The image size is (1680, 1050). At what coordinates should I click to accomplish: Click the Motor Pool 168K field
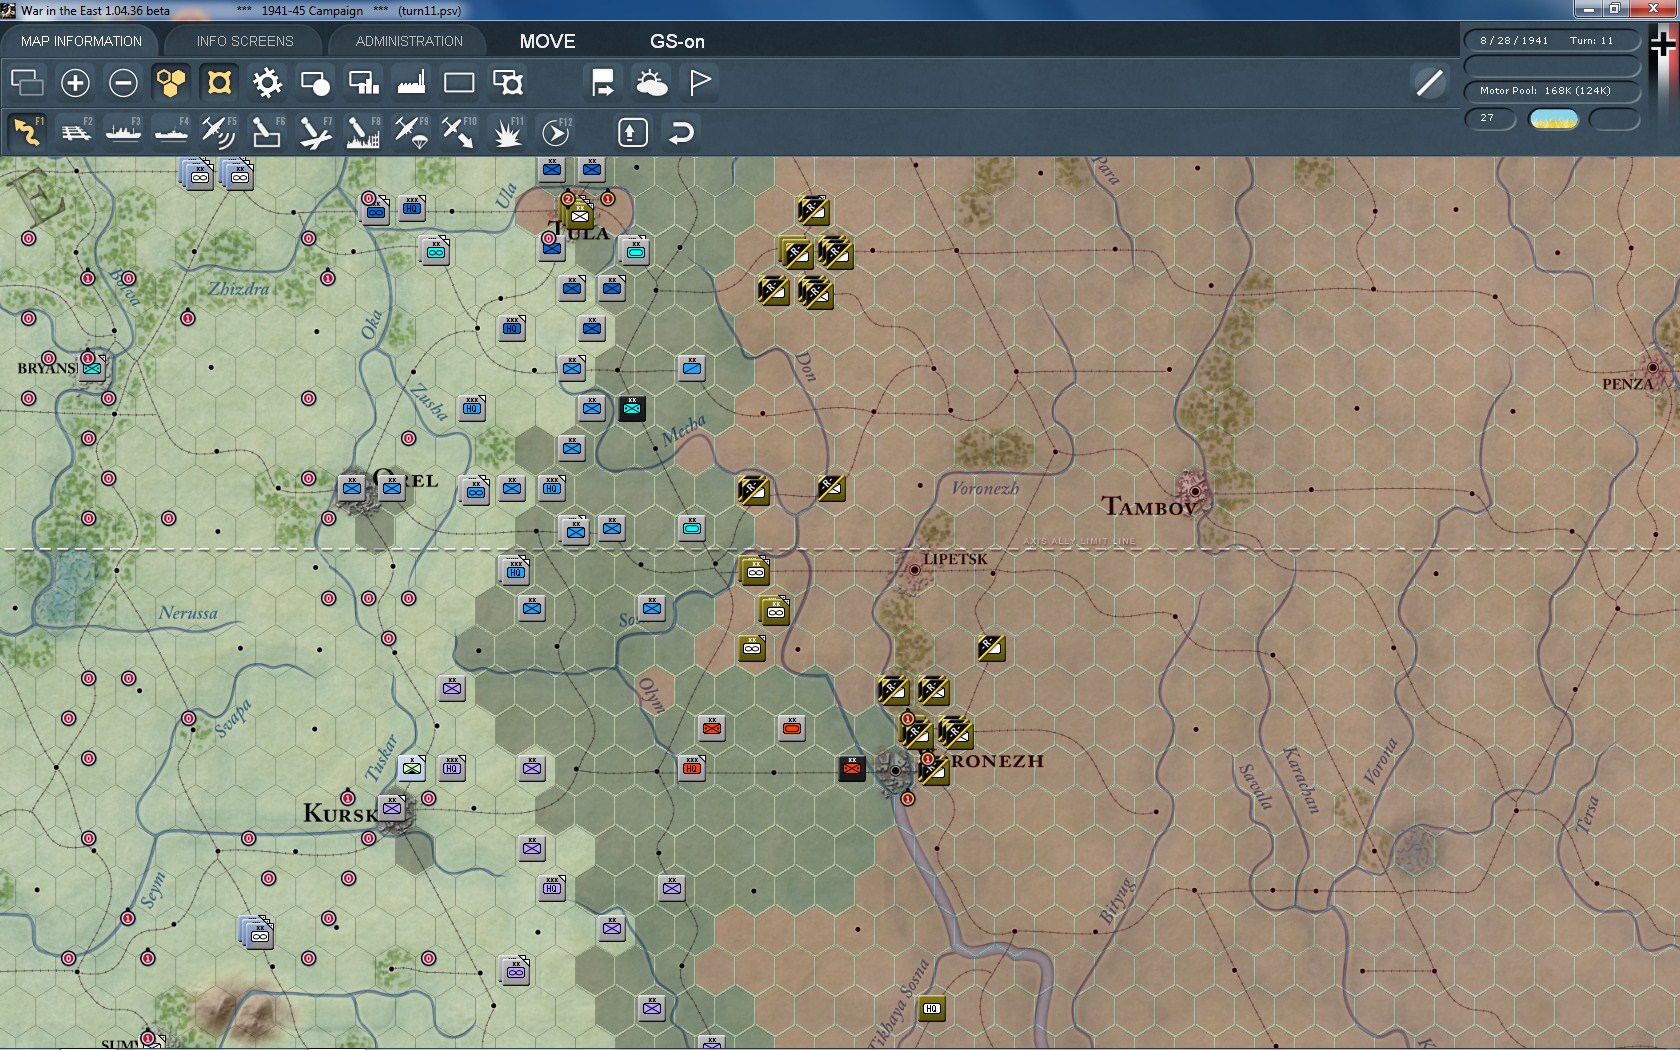pyautogui.click(x=1552, y=91)
